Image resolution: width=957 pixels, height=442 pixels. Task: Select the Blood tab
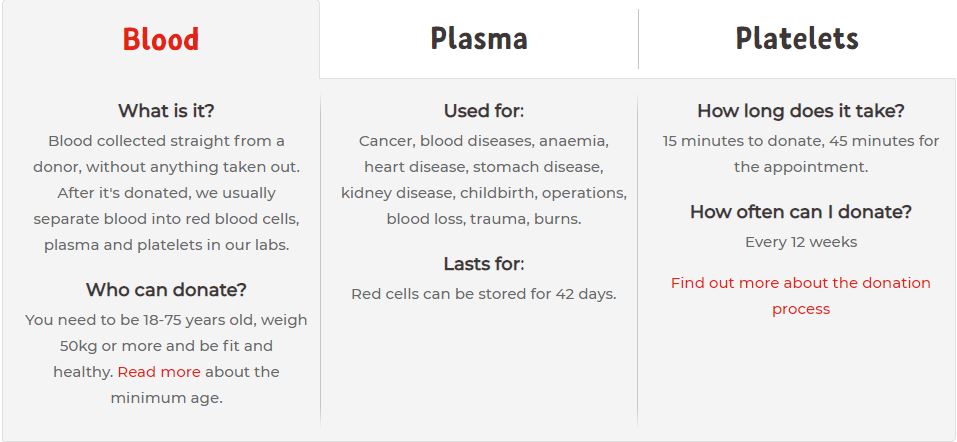tap(161, 39)
